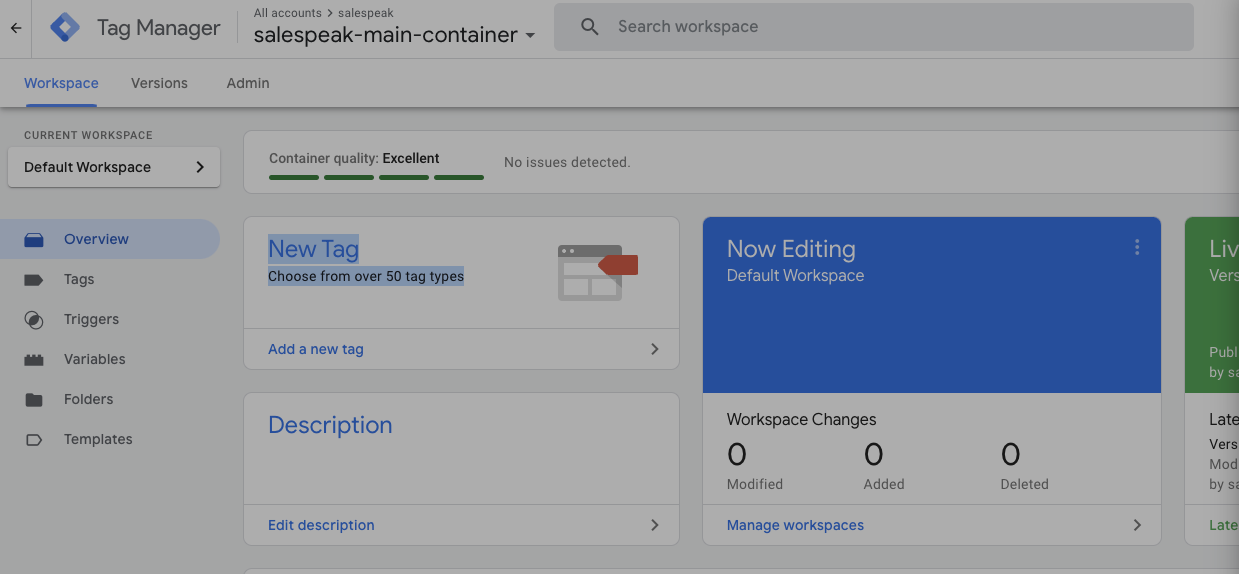Click the Modified count value
This screenshot has height=574, width=1239.
coord(737,455)
